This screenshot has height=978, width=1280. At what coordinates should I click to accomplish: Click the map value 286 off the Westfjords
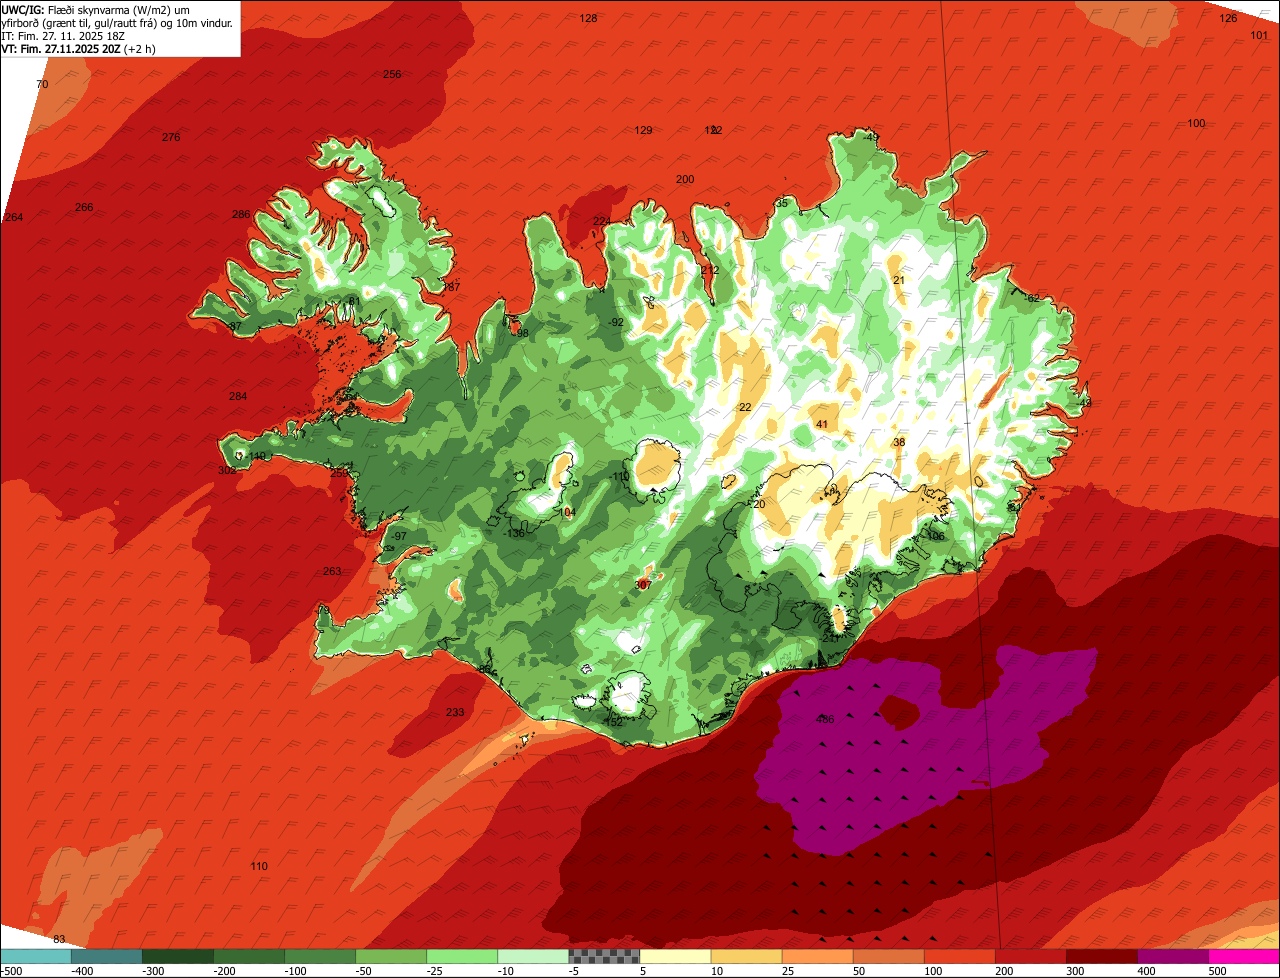pyautogui.click(x=241, y=214)
